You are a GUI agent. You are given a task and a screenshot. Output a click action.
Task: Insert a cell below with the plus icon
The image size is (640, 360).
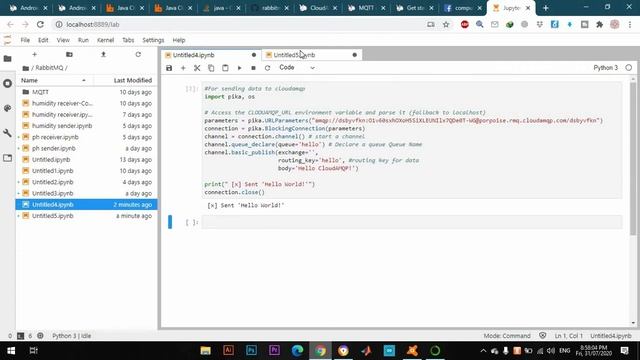183,68
